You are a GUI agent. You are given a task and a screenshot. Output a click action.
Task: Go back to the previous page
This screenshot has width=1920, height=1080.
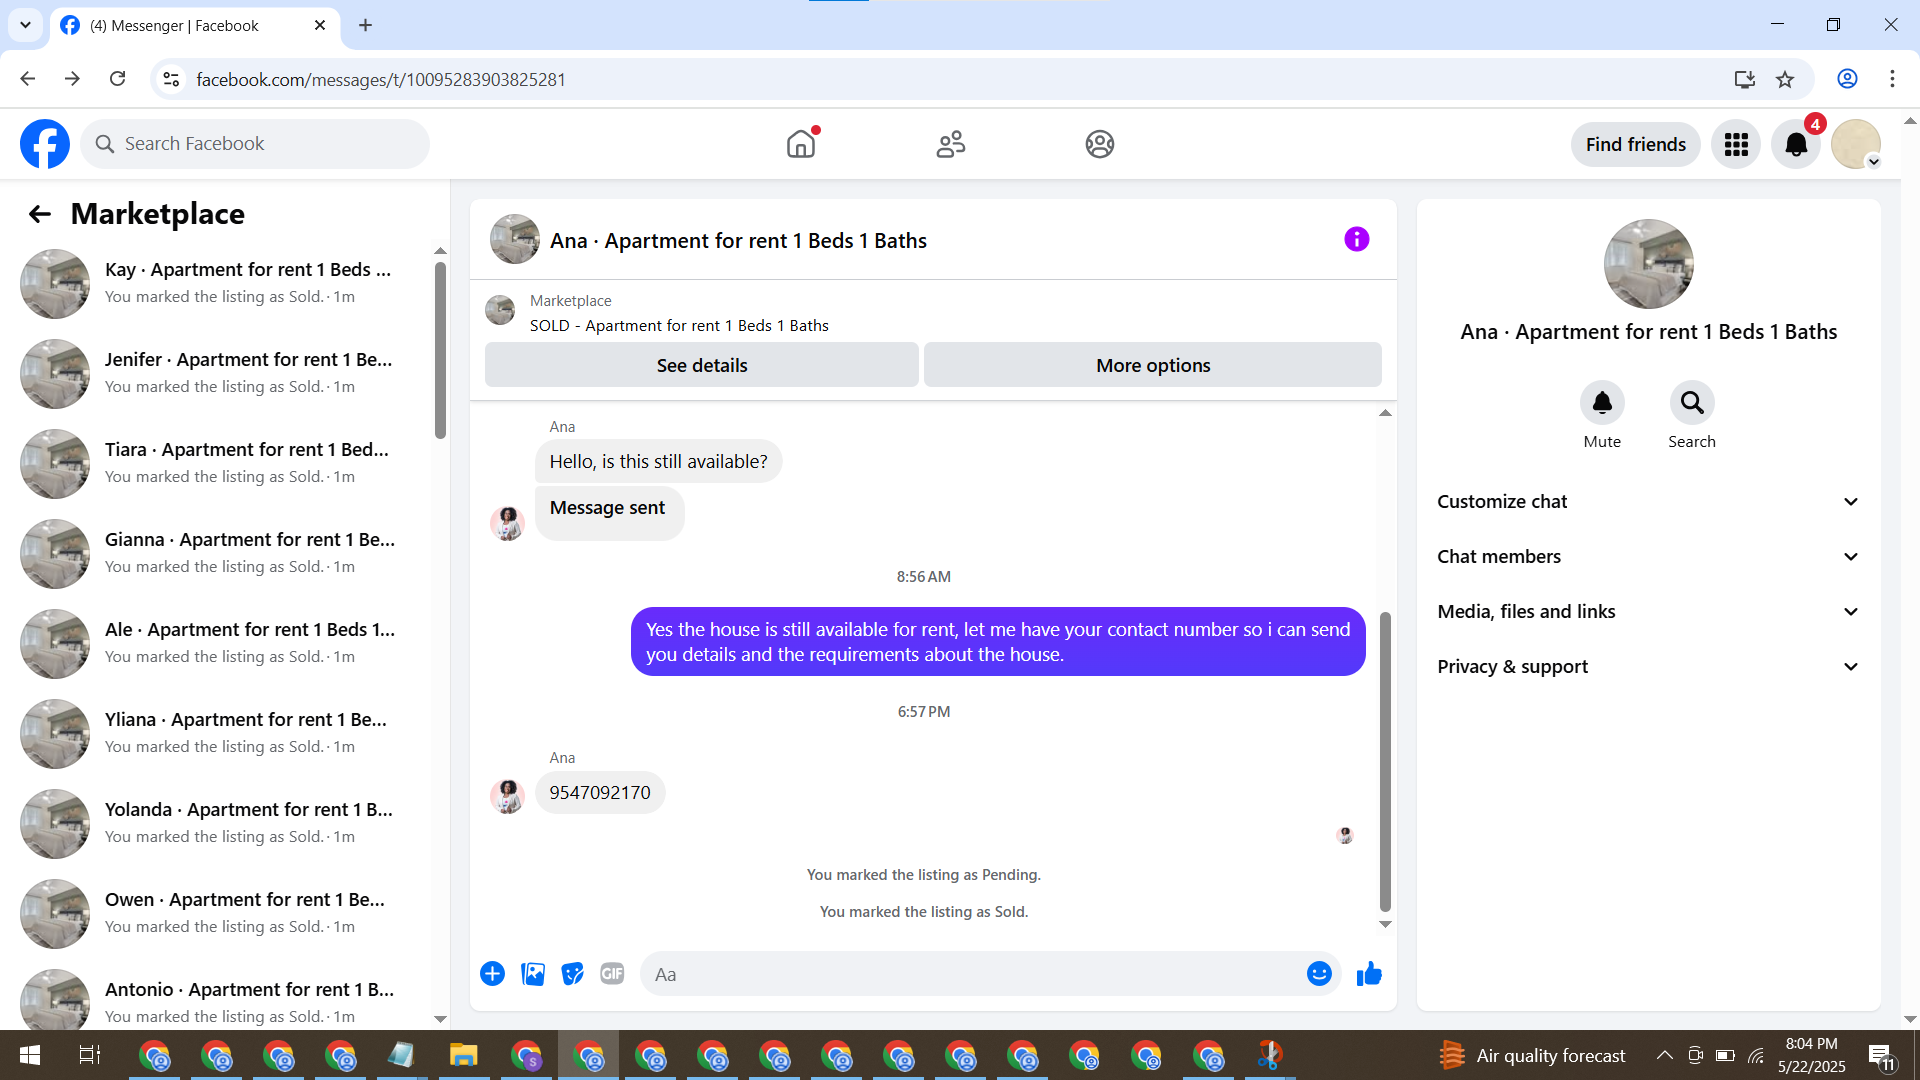coord(28,79)
